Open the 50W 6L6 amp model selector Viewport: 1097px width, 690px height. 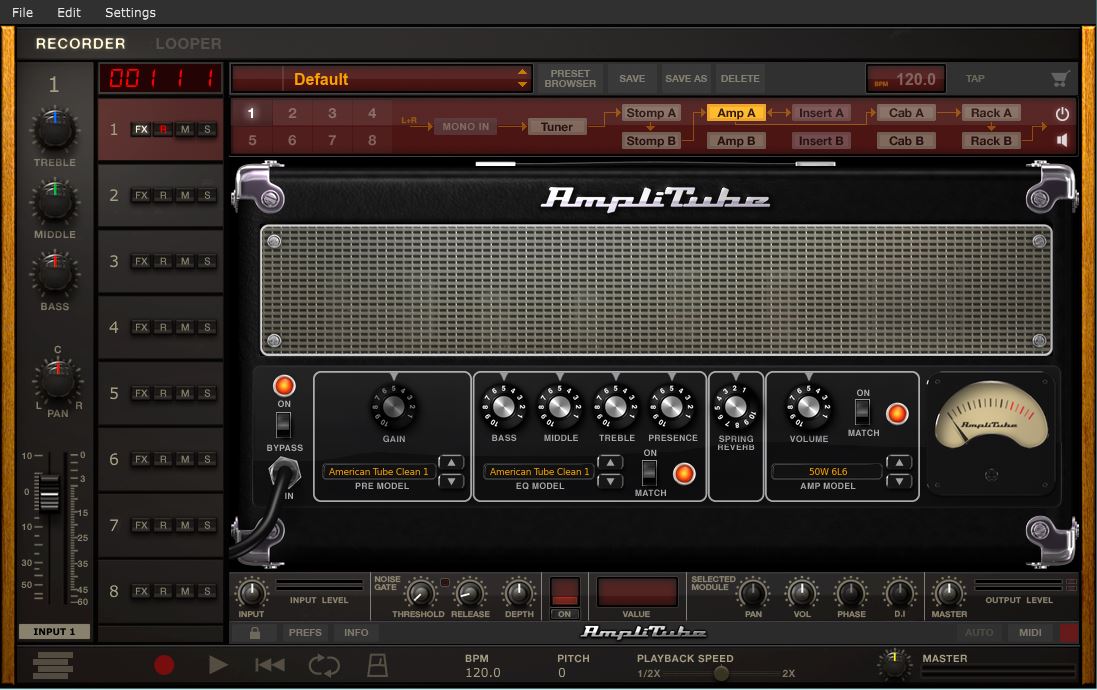click(827, 472)
